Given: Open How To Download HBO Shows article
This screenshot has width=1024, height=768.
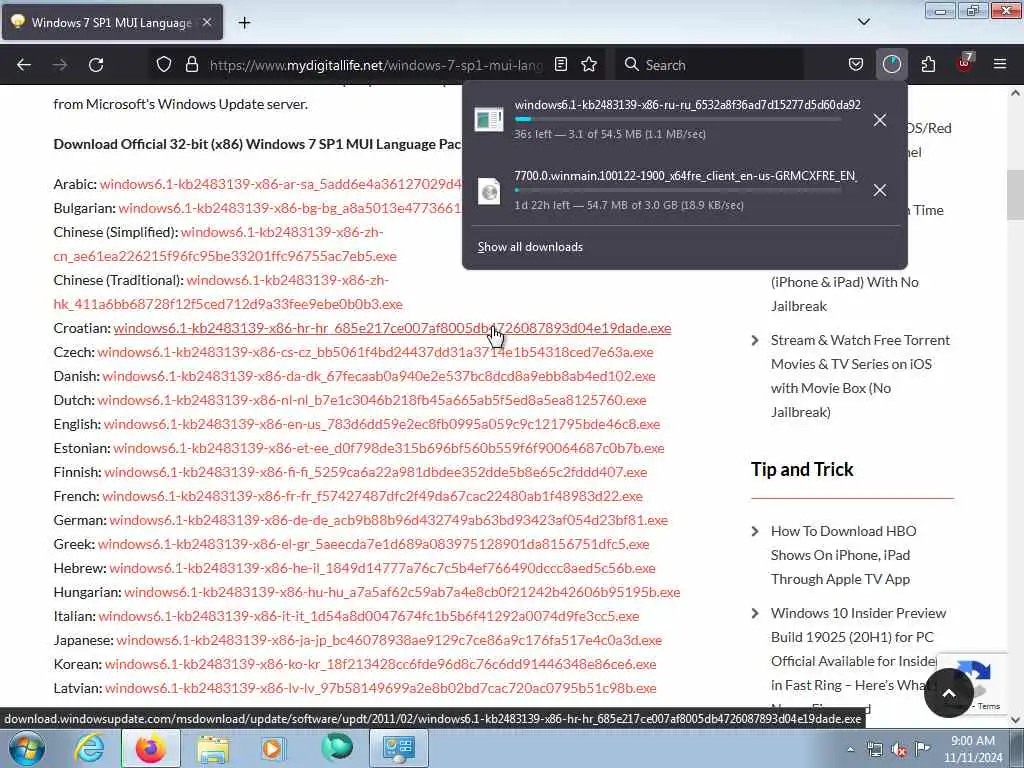Looking at the screenshot, I should (x=843, y=555).
